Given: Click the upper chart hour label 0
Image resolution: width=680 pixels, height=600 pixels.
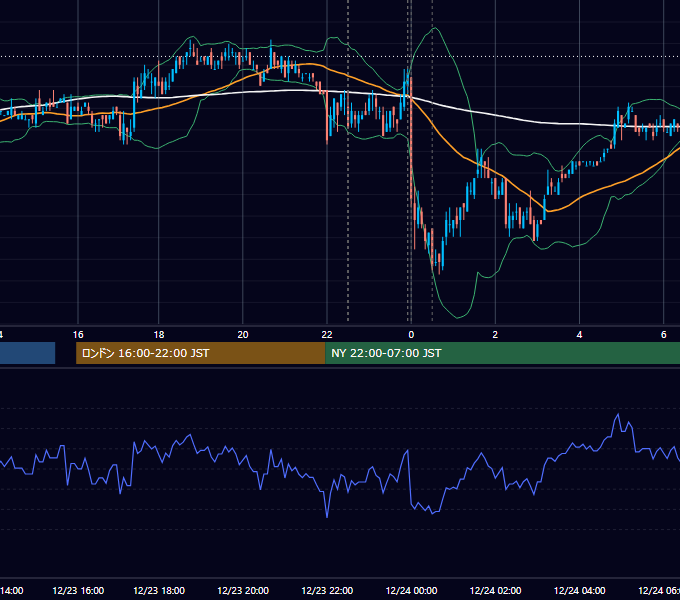Looking at the screenshot, I should 411,335.
